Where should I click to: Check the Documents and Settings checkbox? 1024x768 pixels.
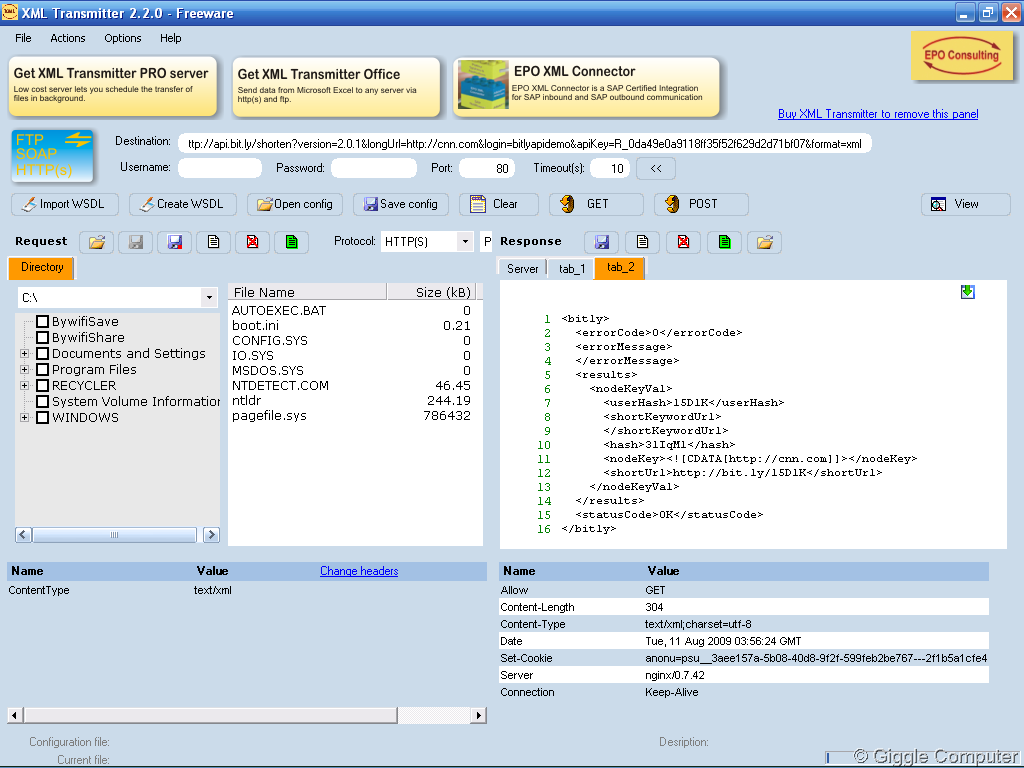coord(42,353)
